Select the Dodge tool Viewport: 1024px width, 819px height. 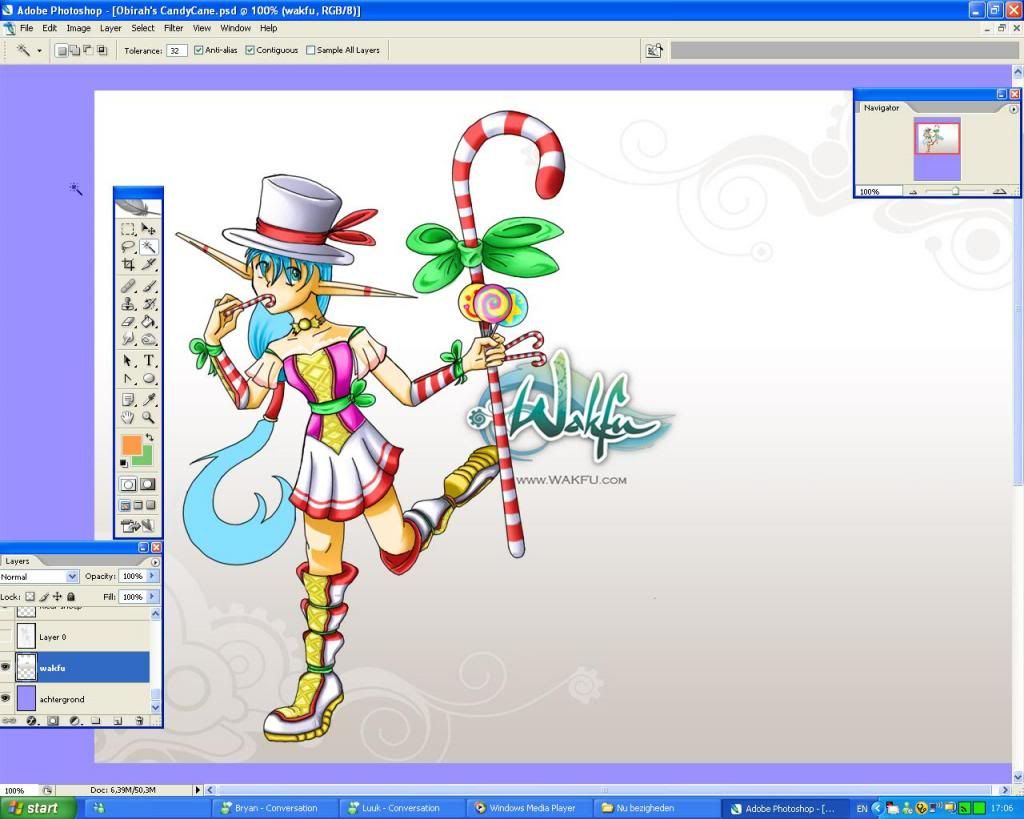149,339
